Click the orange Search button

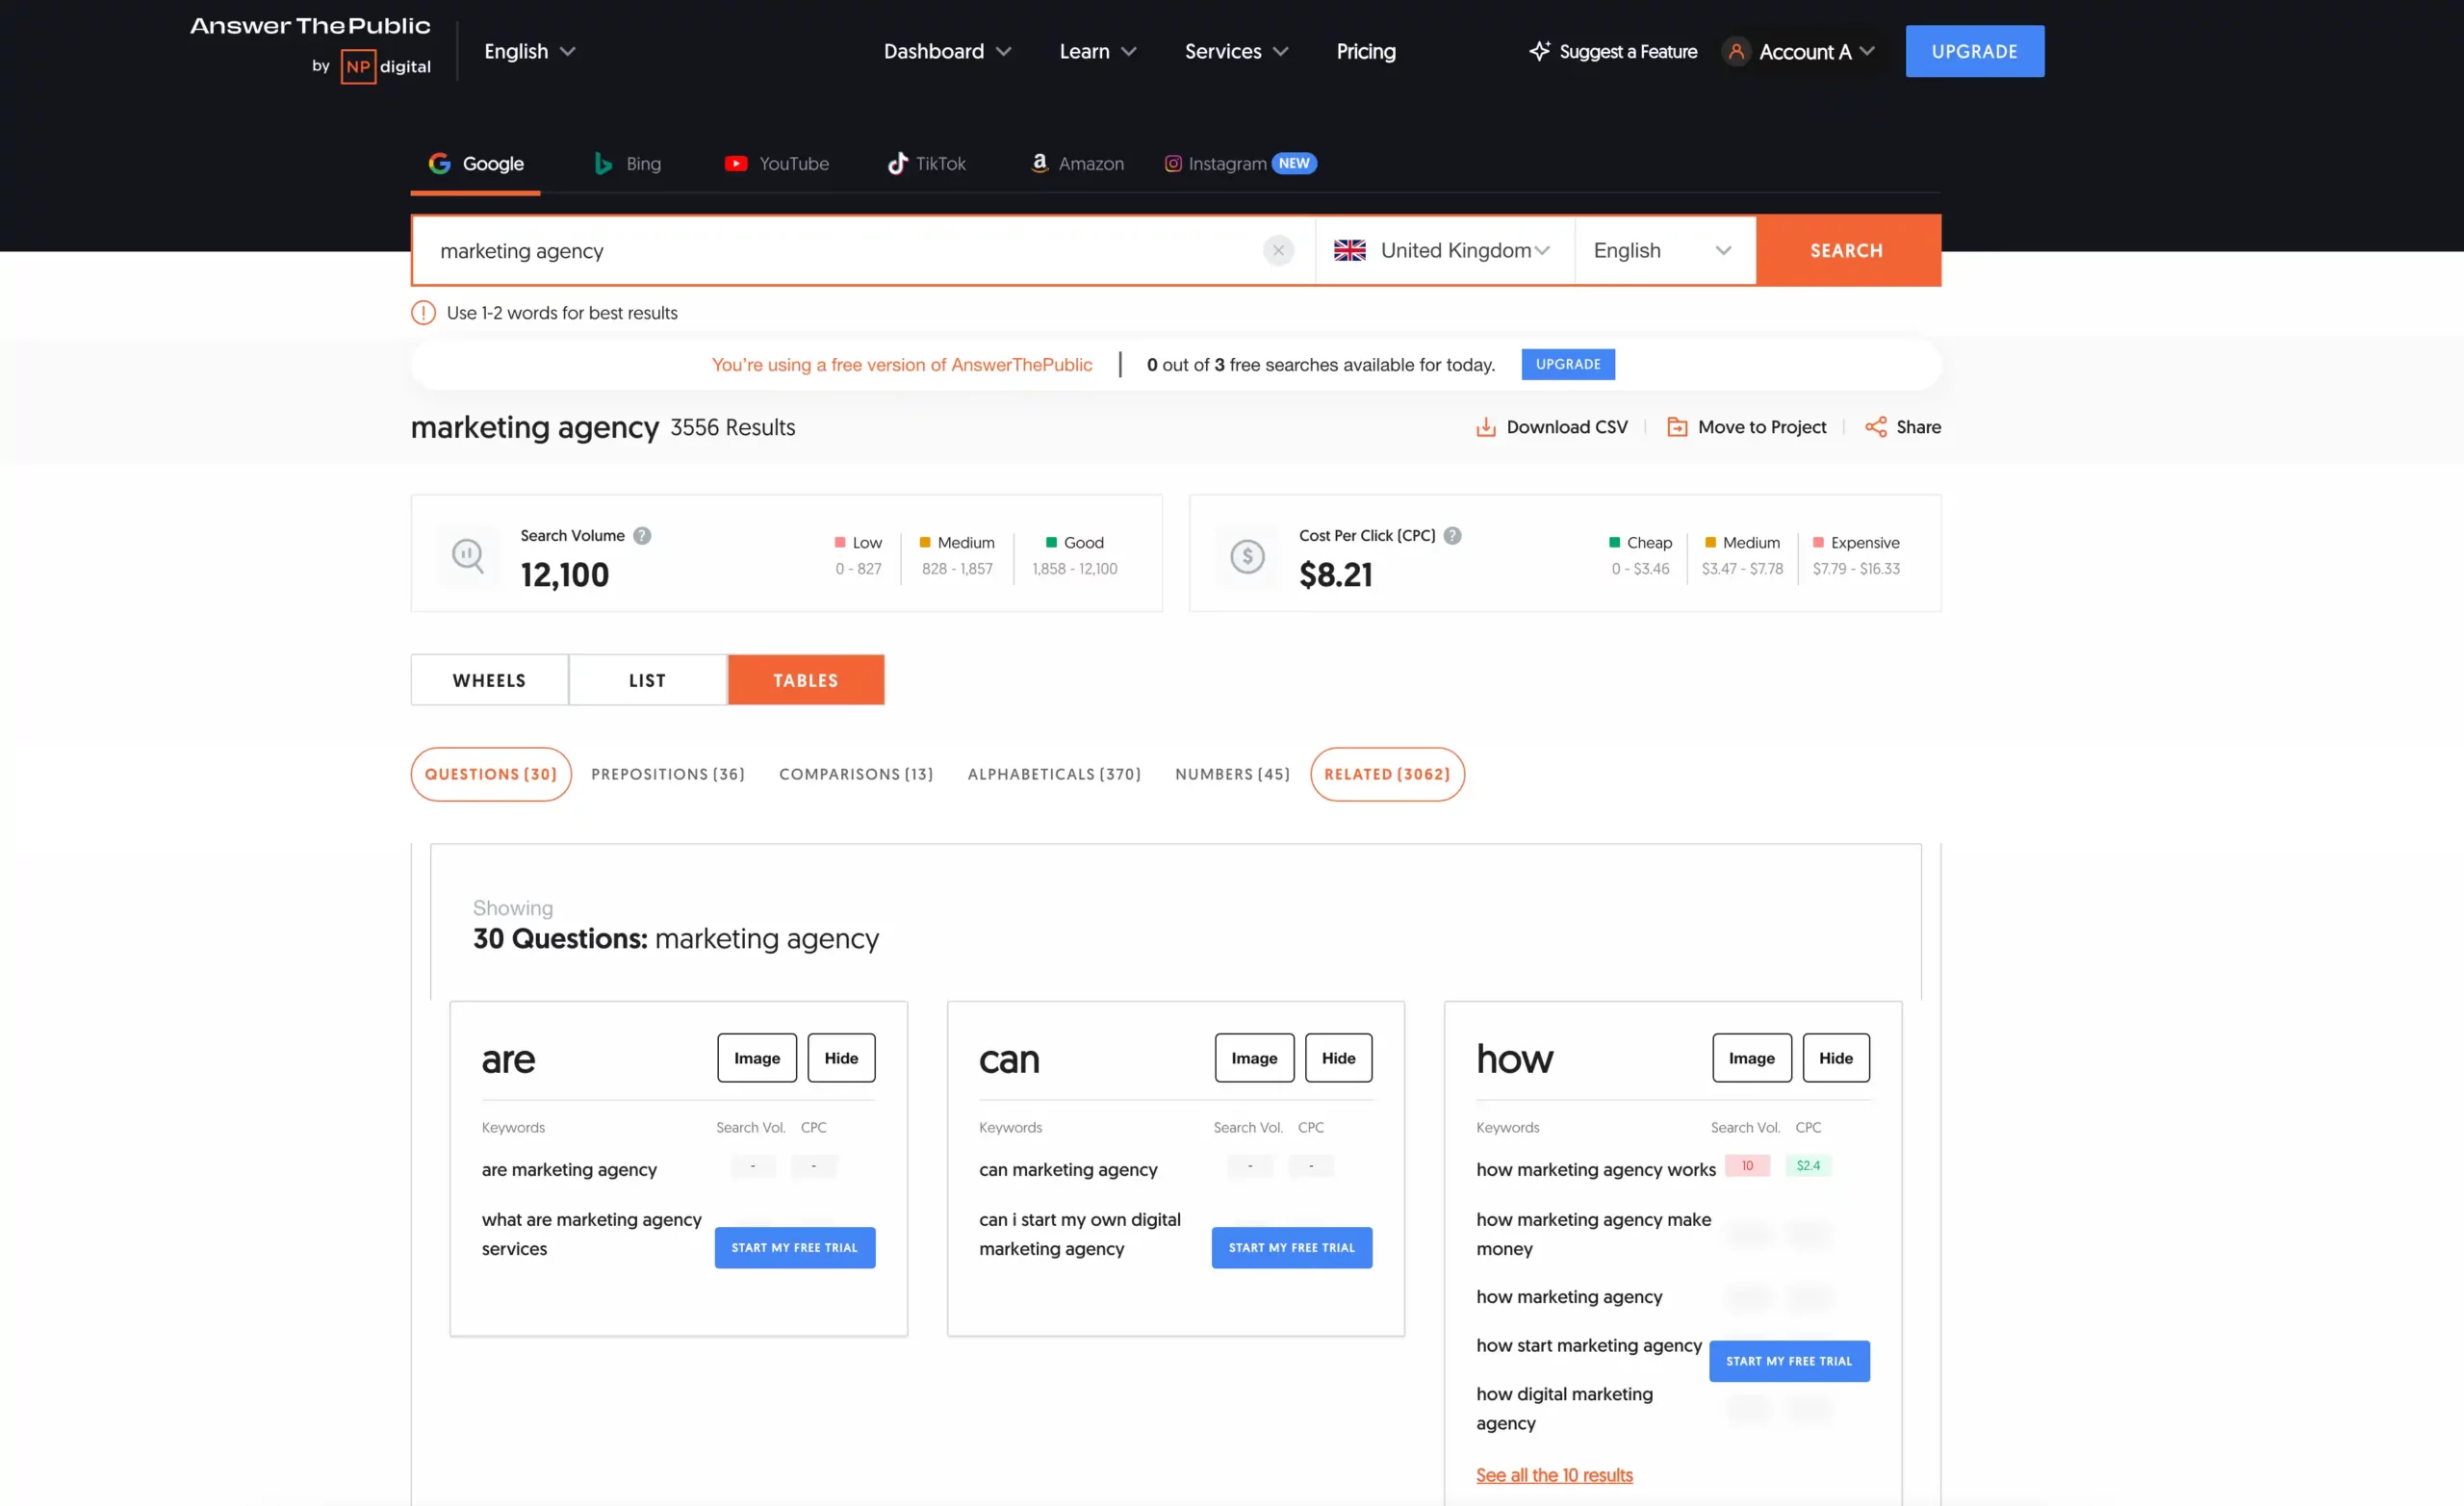(x=1846, y=250)
